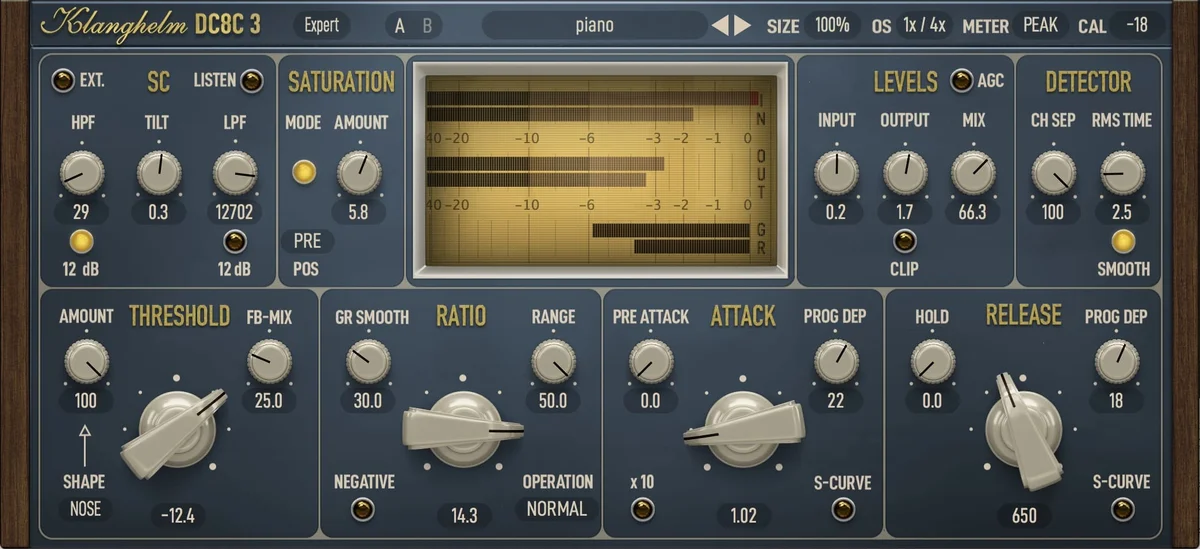Click the NOSE shape button
The height and width of the screenshot is (549, 1200).
pos(85,508)
